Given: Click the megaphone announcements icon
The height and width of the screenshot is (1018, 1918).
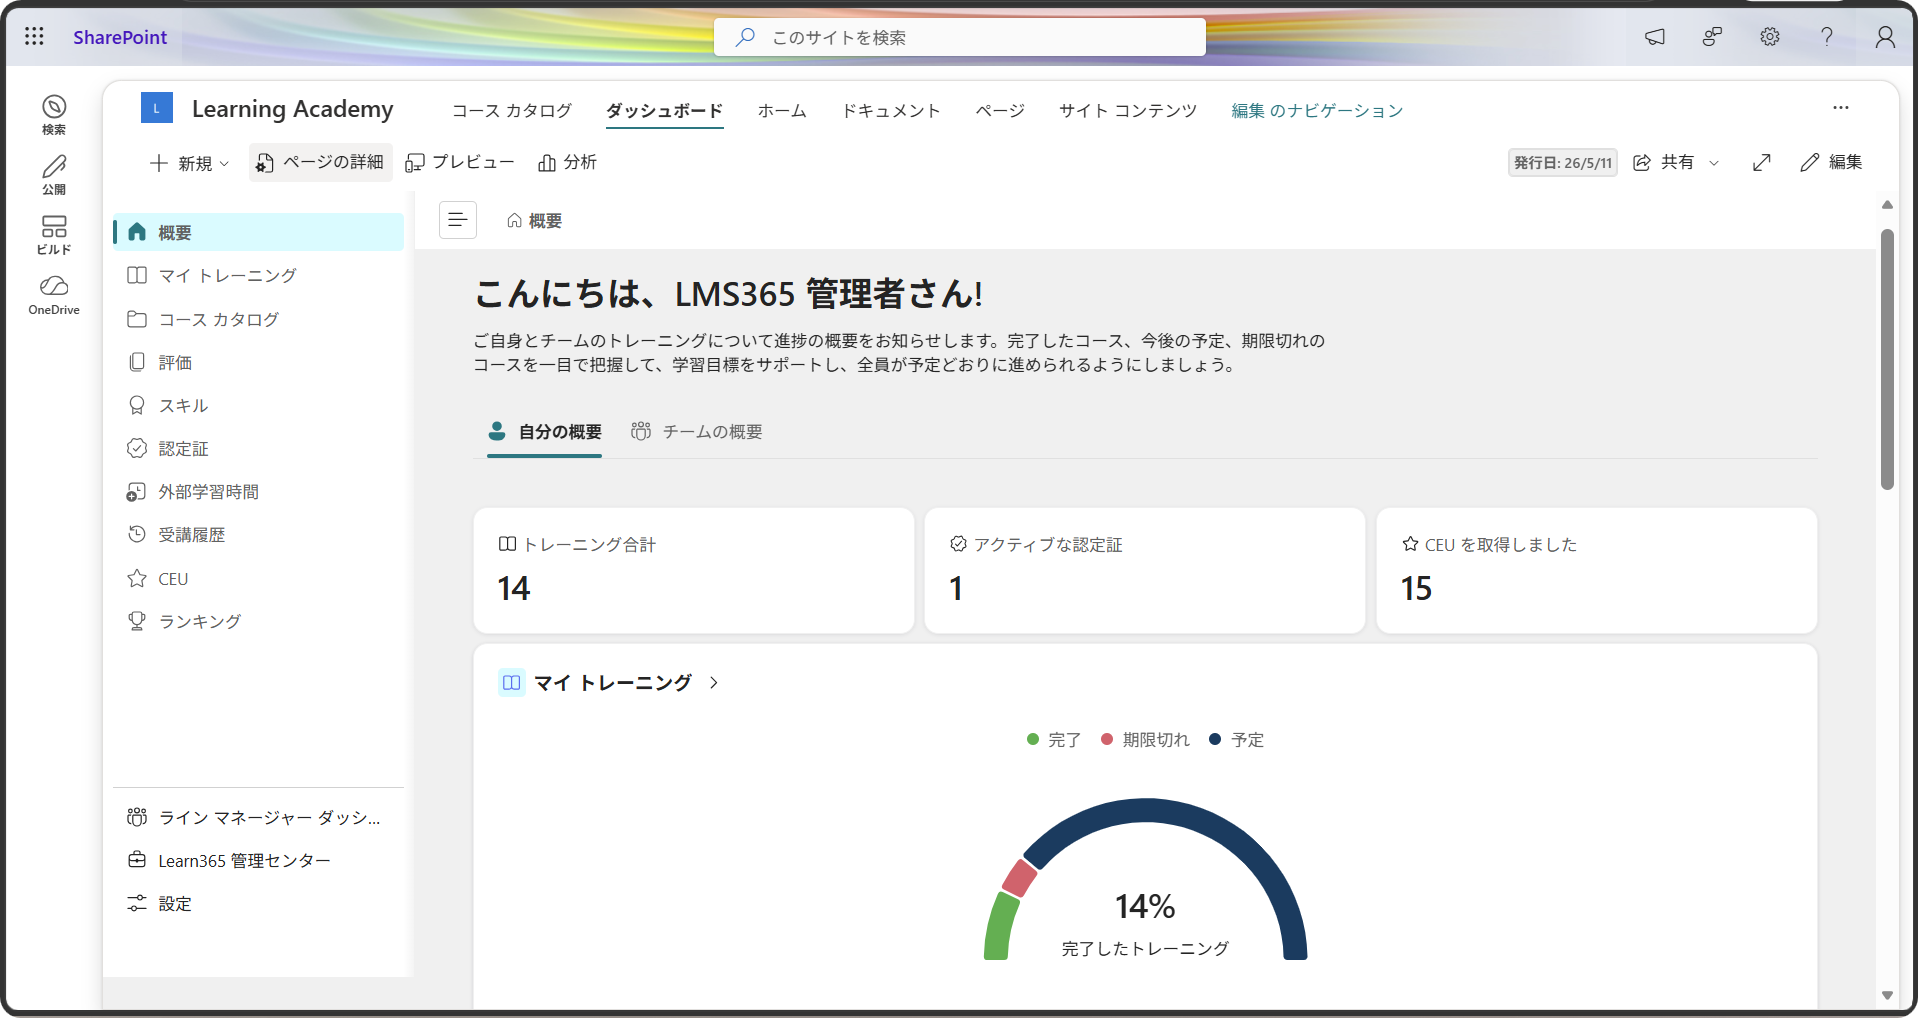Looking at the screenshot, I should (x=1655, y=37).
